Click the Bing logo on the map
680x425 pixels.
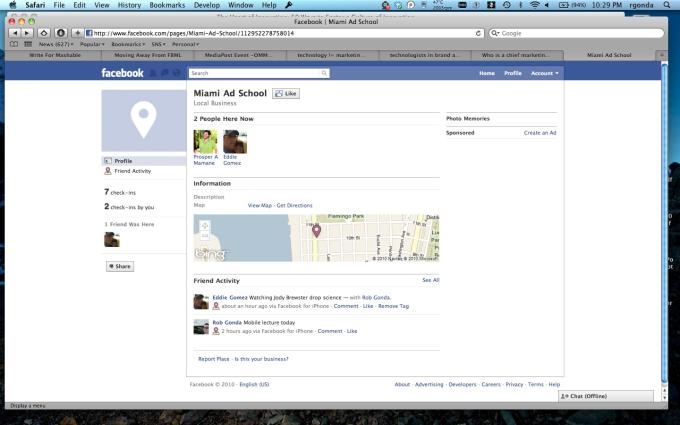coord(210,254)
